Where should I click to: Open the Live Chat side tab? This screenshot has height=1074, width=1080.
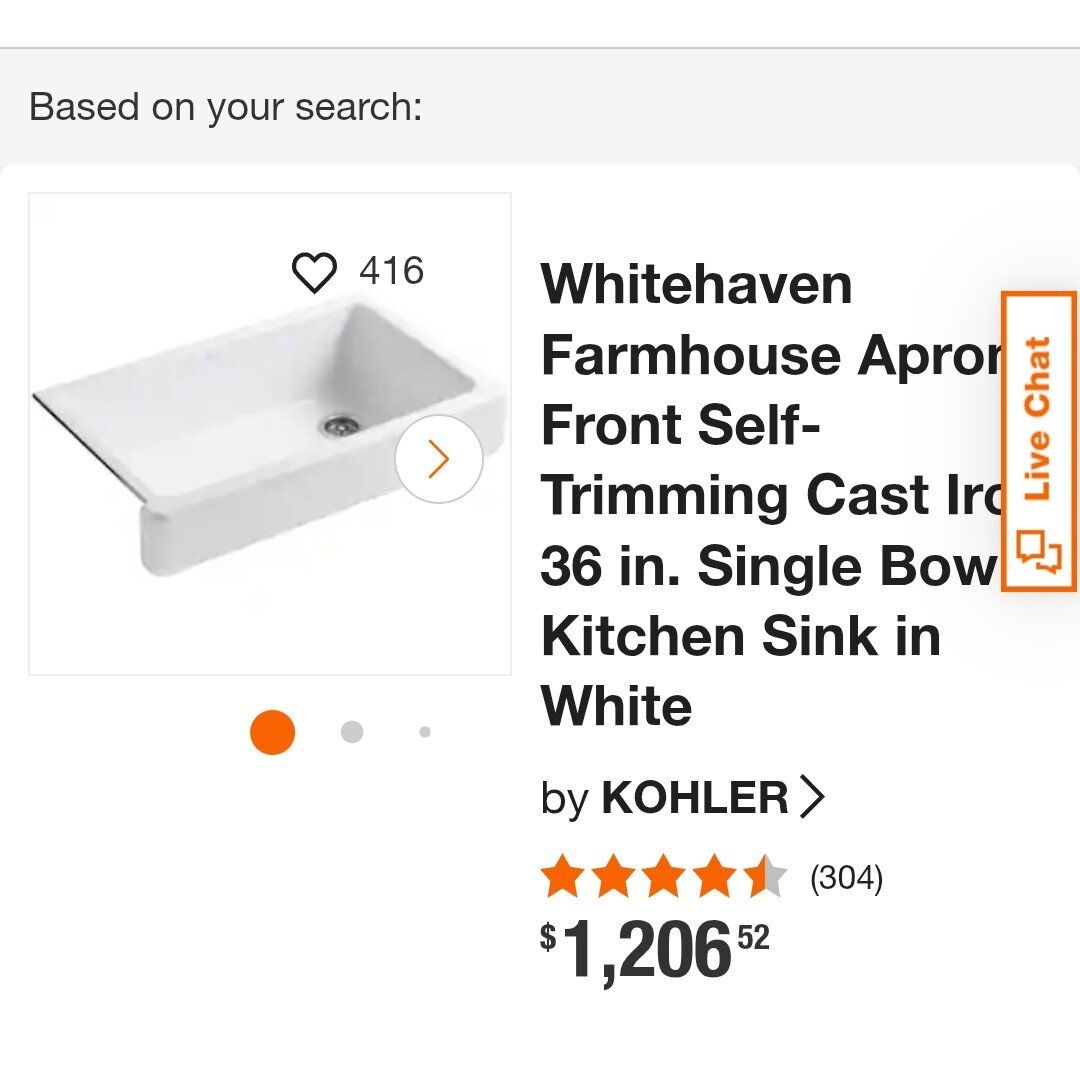pos(1039,420)
